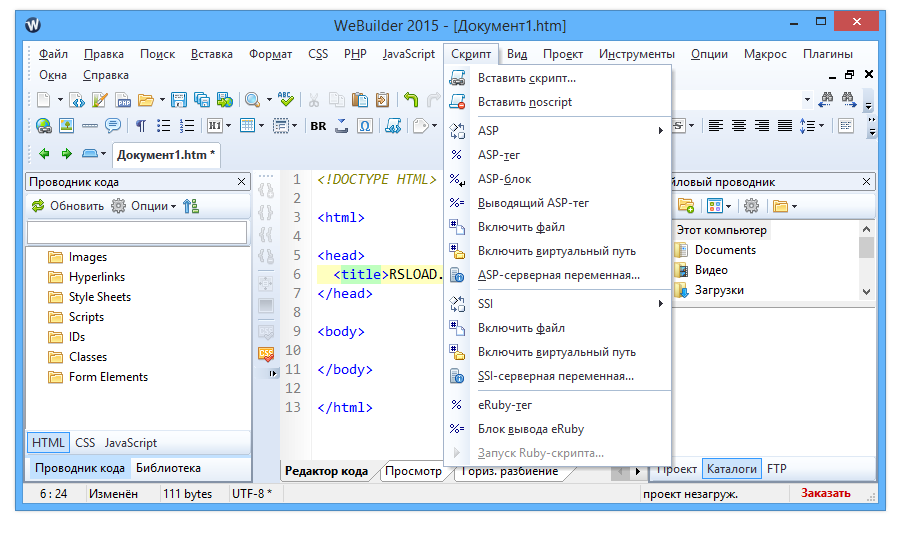Open the Файл menu
Viewport: 899px width, 533px height.
point(53,54)
